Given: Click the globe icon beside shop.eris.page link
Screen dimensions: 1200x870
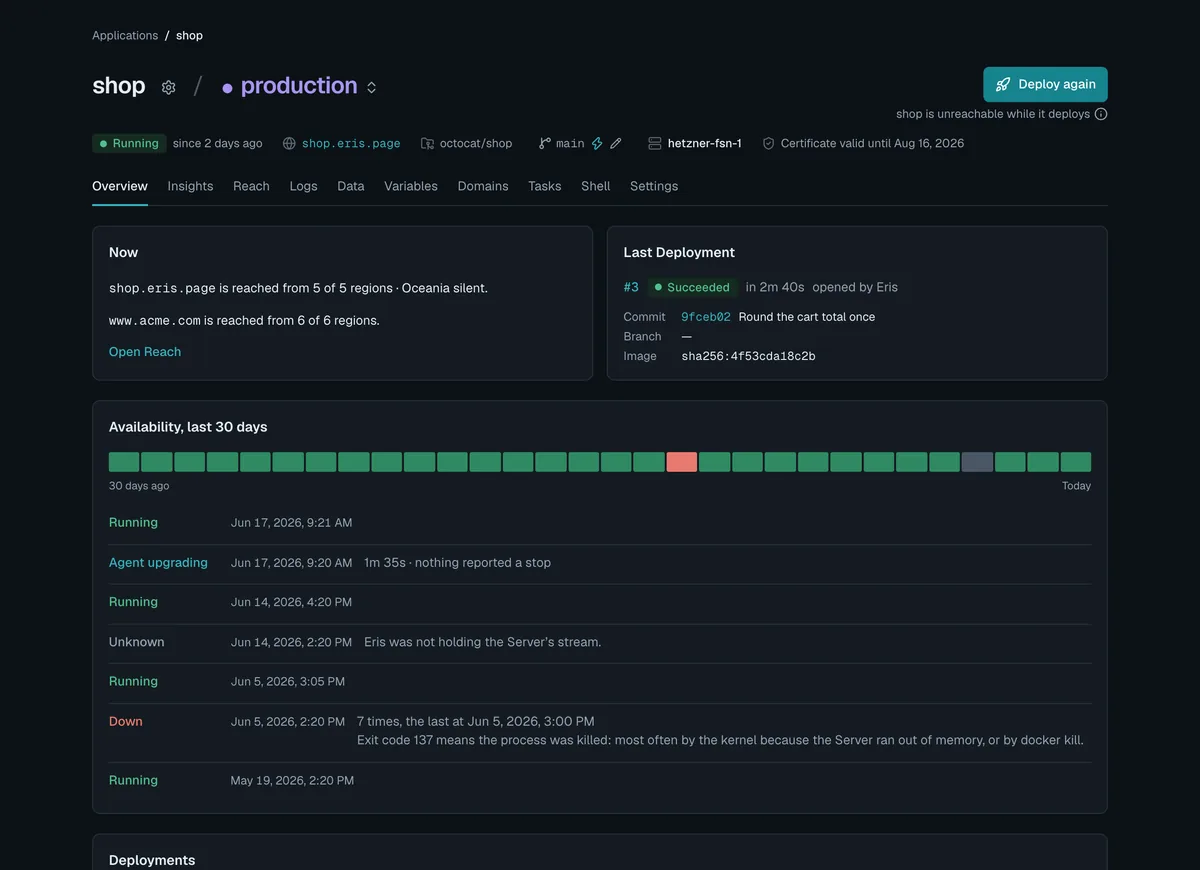Looking at the screenshot, I should tap(289, 144).
